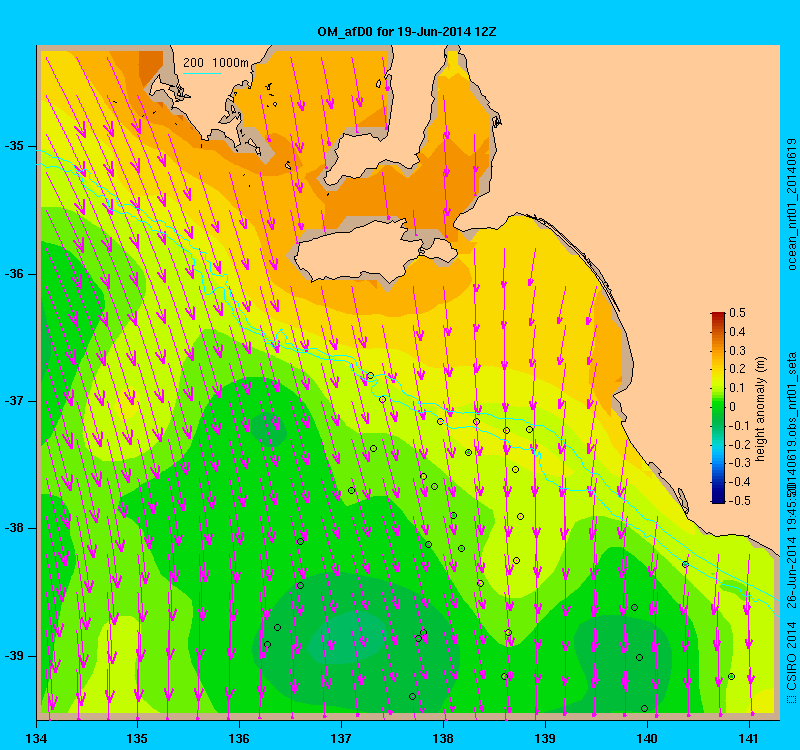Click the 'ocean_nrt01_20140619' vertical label
This screenshot has width=800, height=750.
pos(791,204)
